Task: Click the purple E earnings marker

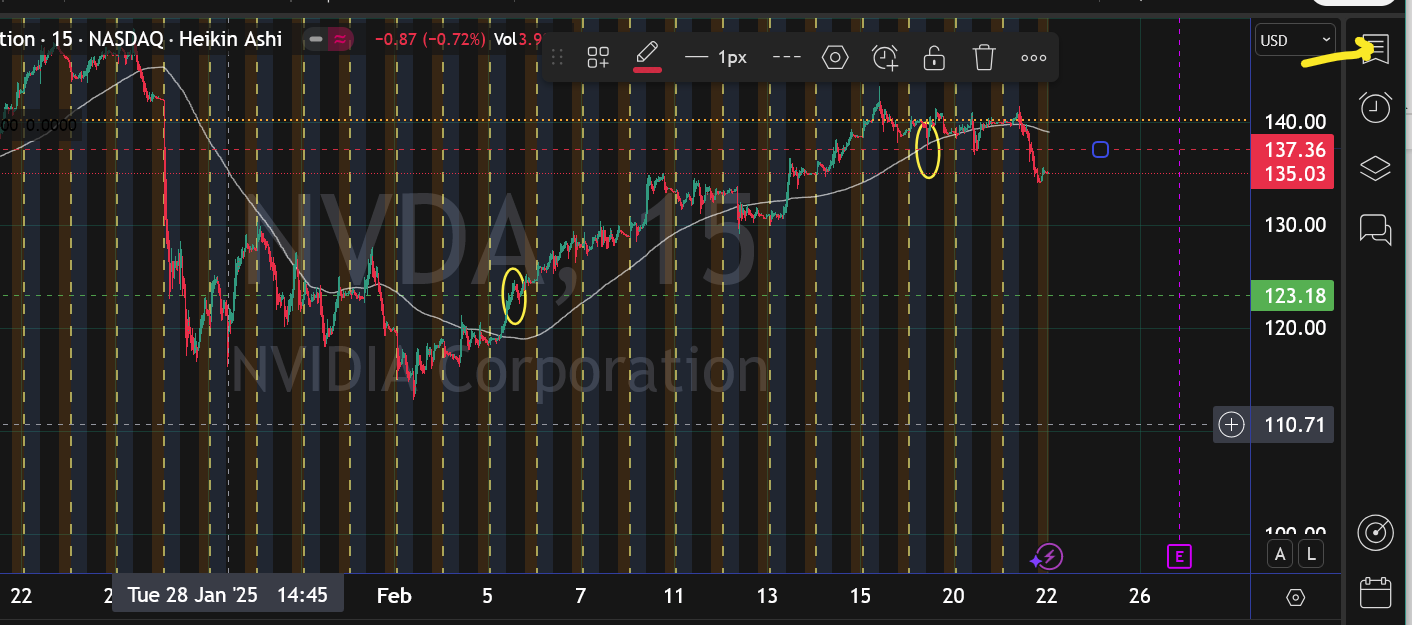Action: pos(1179,556)
